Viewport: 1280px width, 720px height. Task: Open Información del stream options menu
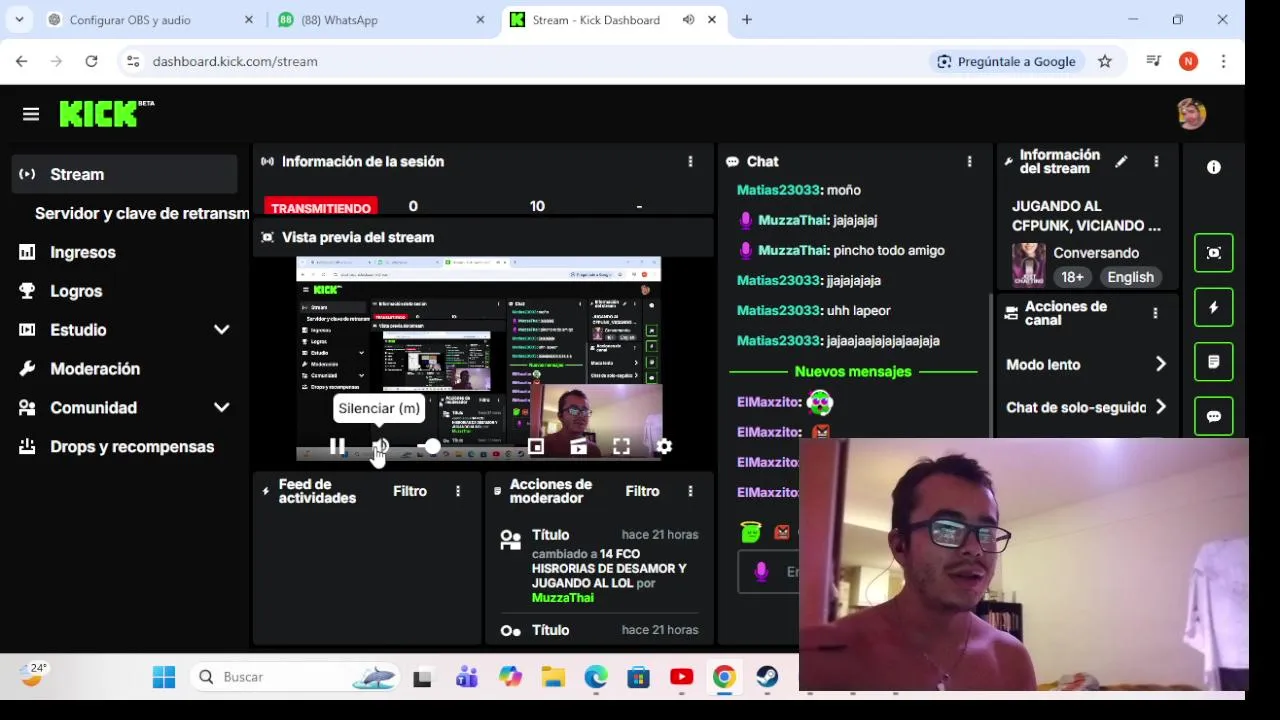point(1156,161)
